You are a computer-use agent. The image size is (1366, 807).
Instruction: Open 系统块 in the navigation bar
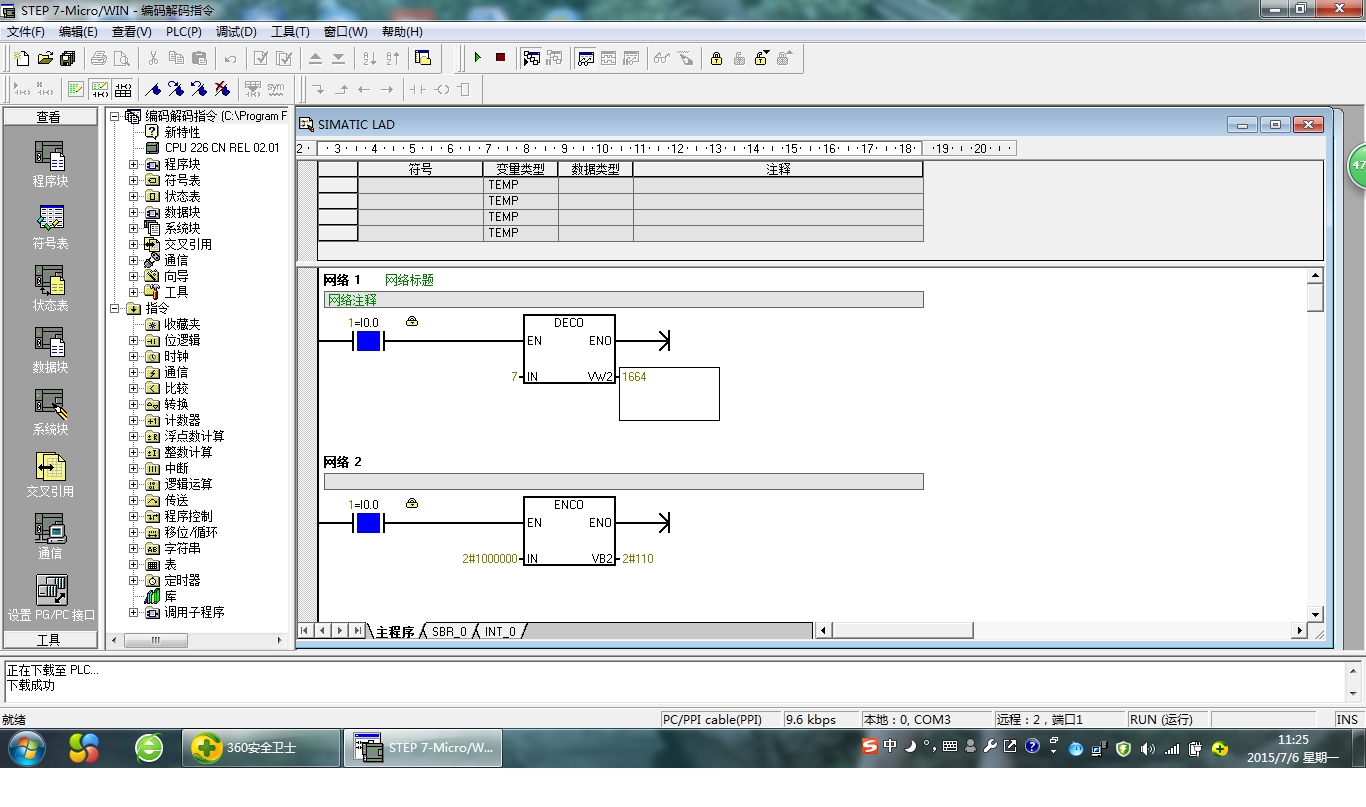pyautogui.click(x=50, y=413)
